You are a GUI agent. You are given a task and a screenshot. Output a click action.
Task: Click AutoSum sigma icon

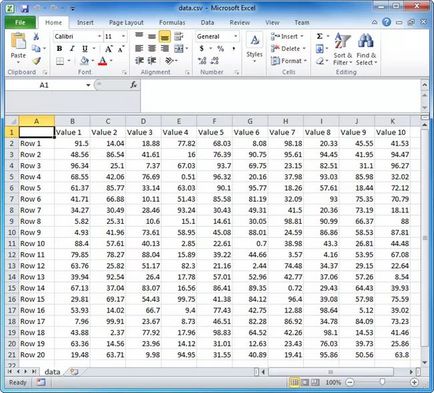[x=319, y=36]
